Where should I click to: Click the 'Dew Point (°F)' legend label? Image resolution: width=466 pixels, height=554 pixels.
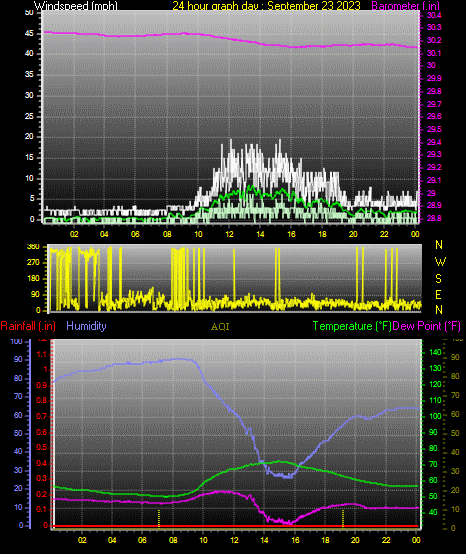426,326
